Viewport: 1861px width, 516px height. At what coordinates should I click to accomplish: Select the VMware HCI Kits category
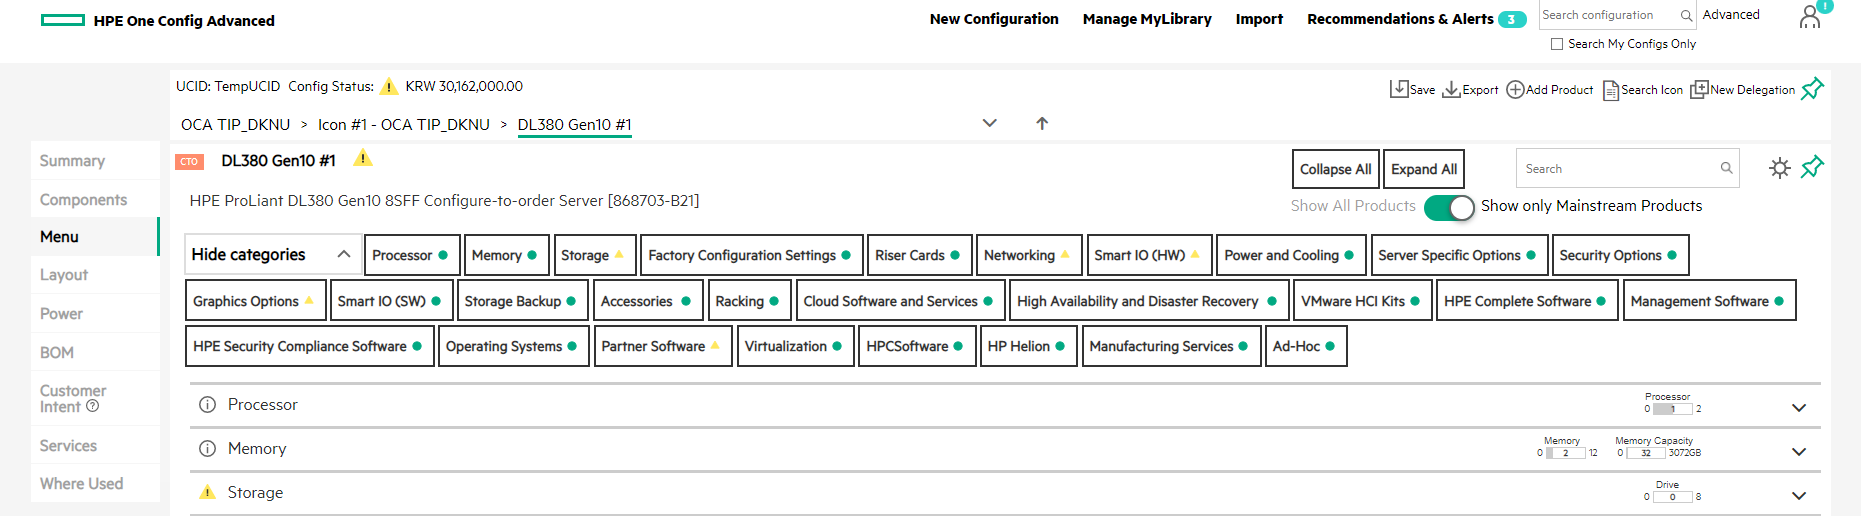coord(1362,300)
